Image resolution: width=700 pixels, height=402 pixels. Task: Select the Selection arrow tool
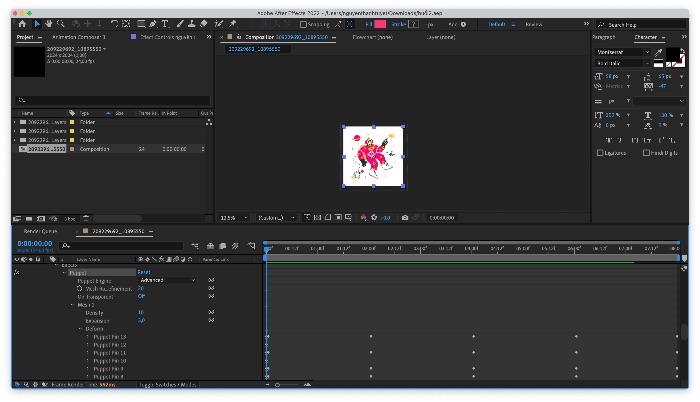[x=37, y=24]
